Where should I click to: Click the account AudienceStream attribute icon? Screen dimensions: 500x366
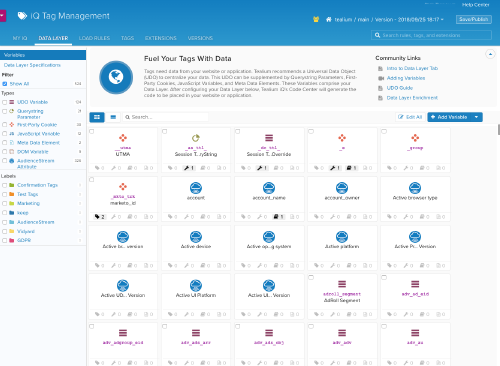tap(196, 188)
